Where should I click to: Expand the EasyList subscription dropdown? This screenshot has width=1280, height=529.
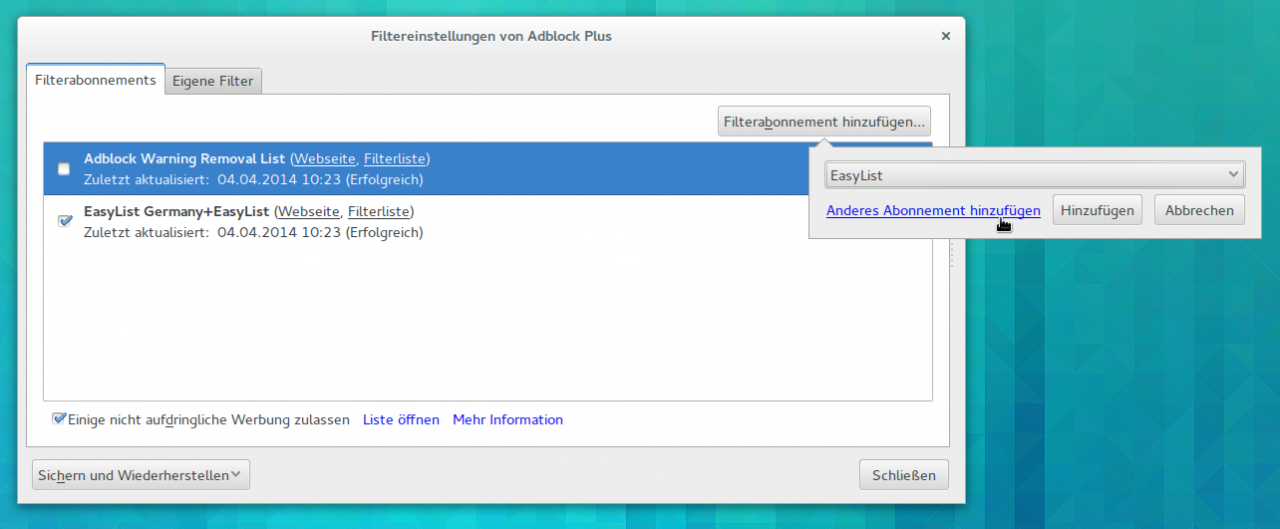pyautogui.click(x=1035, y=175)
